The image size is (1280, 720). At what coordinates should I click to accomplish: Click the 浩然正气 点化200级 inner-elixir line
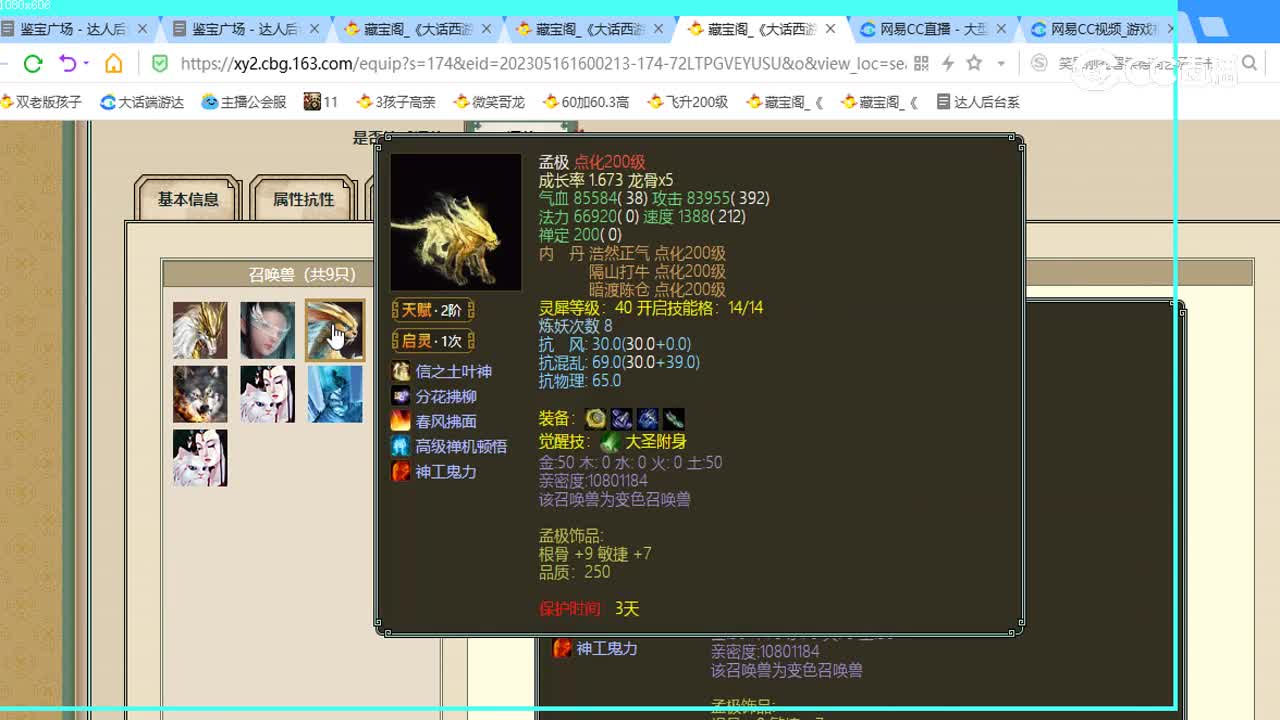pyautogui.click(x=657, y=253)
